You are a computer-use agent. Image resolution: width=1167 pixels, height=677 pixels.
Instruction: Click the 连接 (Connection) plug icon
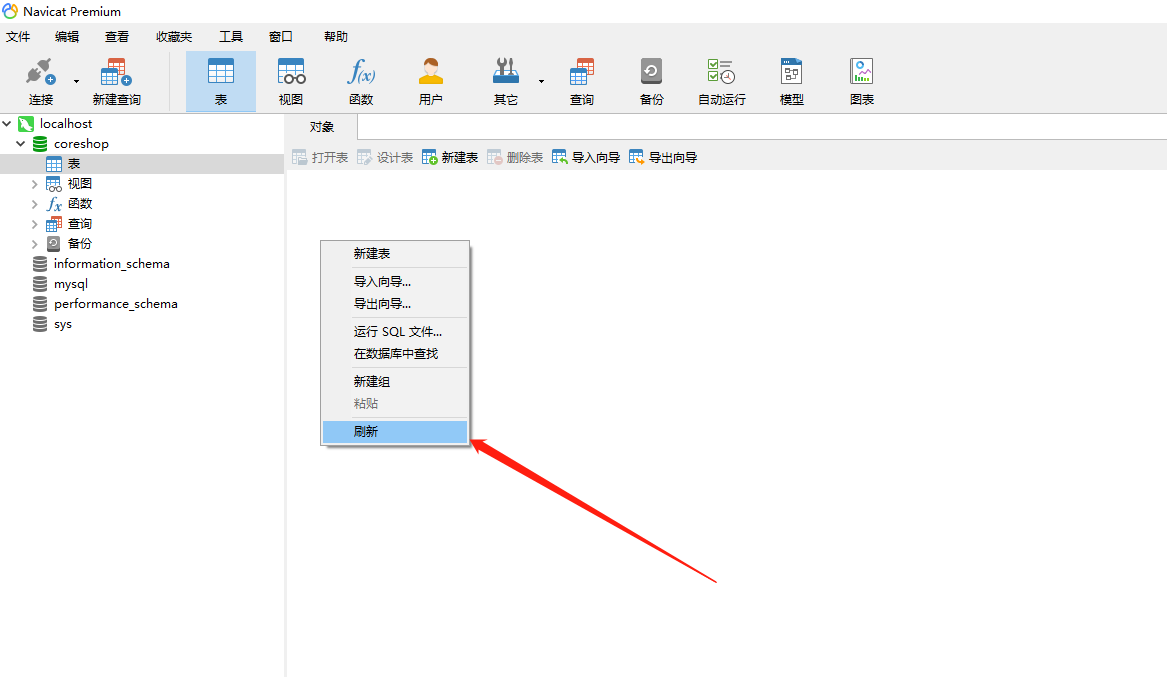click(x=40, y=74)
